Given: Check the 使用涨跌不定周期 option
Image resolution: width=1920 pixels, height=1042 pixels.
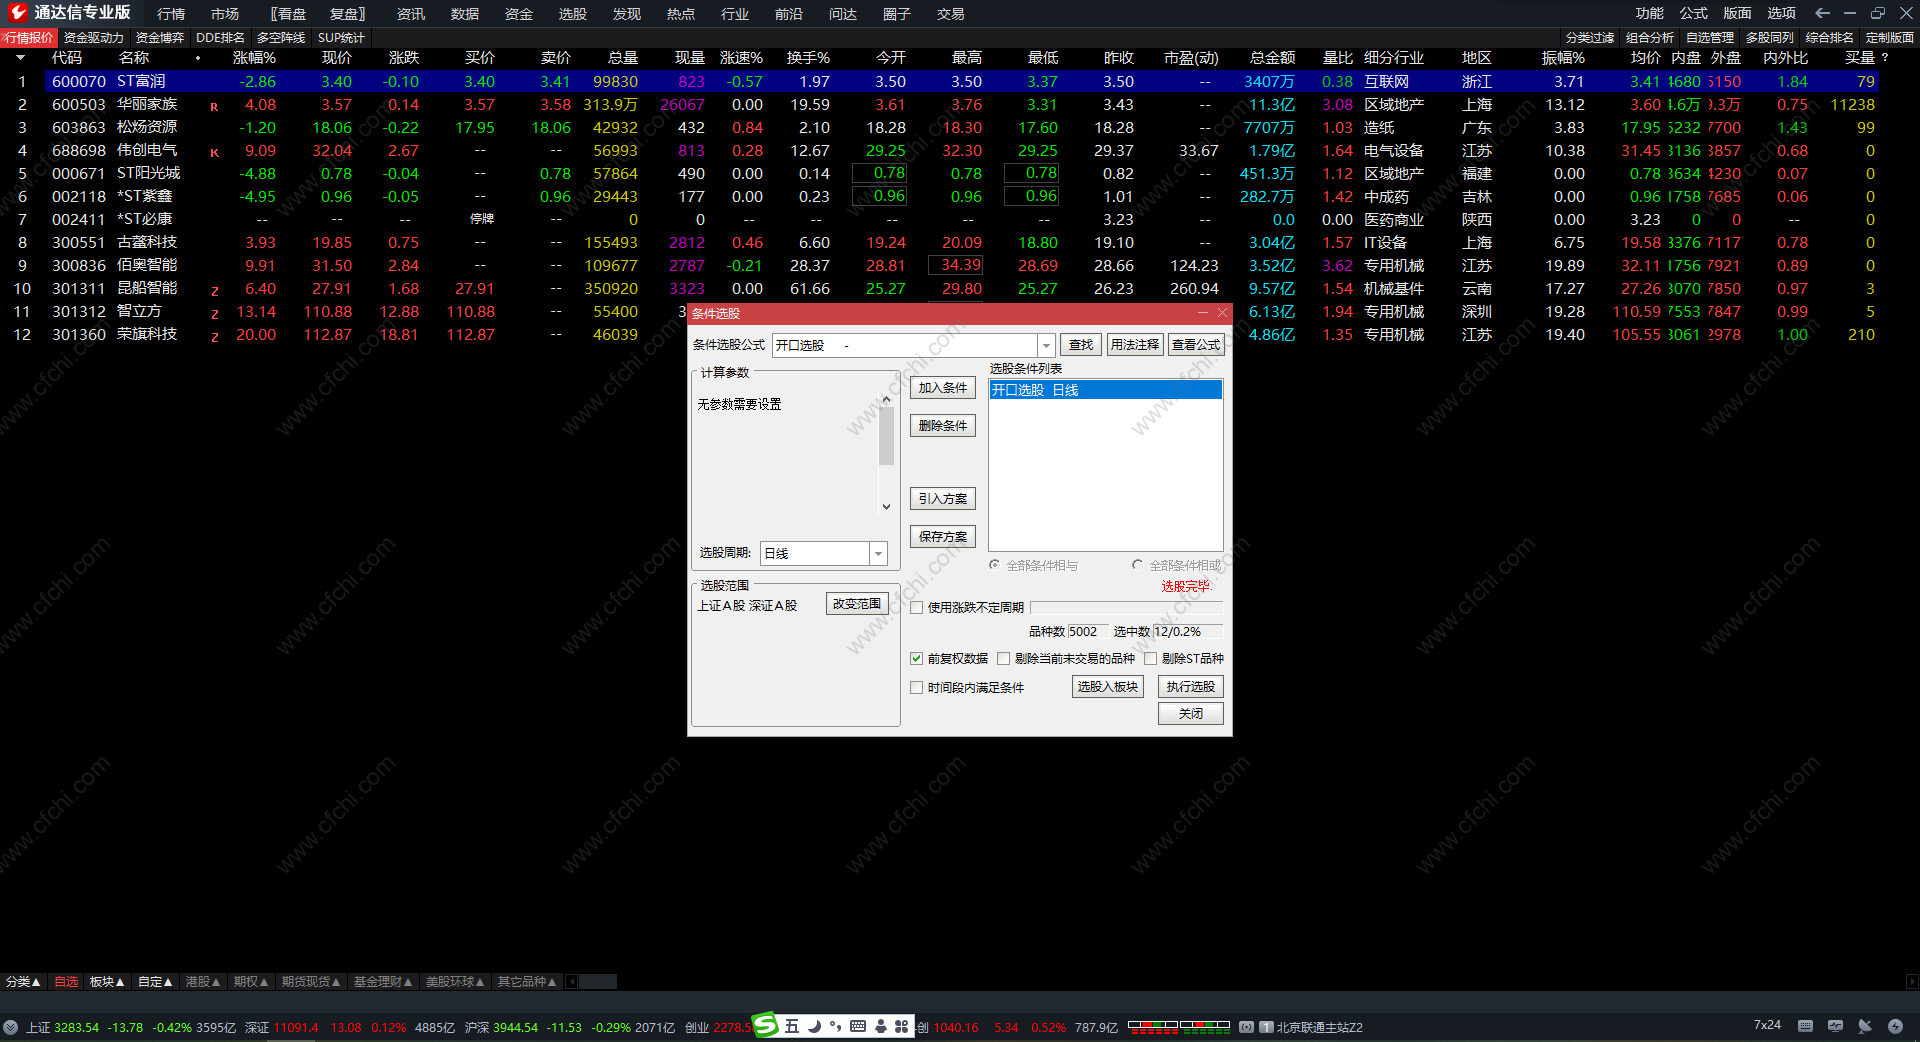Looking at the screenshot, I should point(916,607).
